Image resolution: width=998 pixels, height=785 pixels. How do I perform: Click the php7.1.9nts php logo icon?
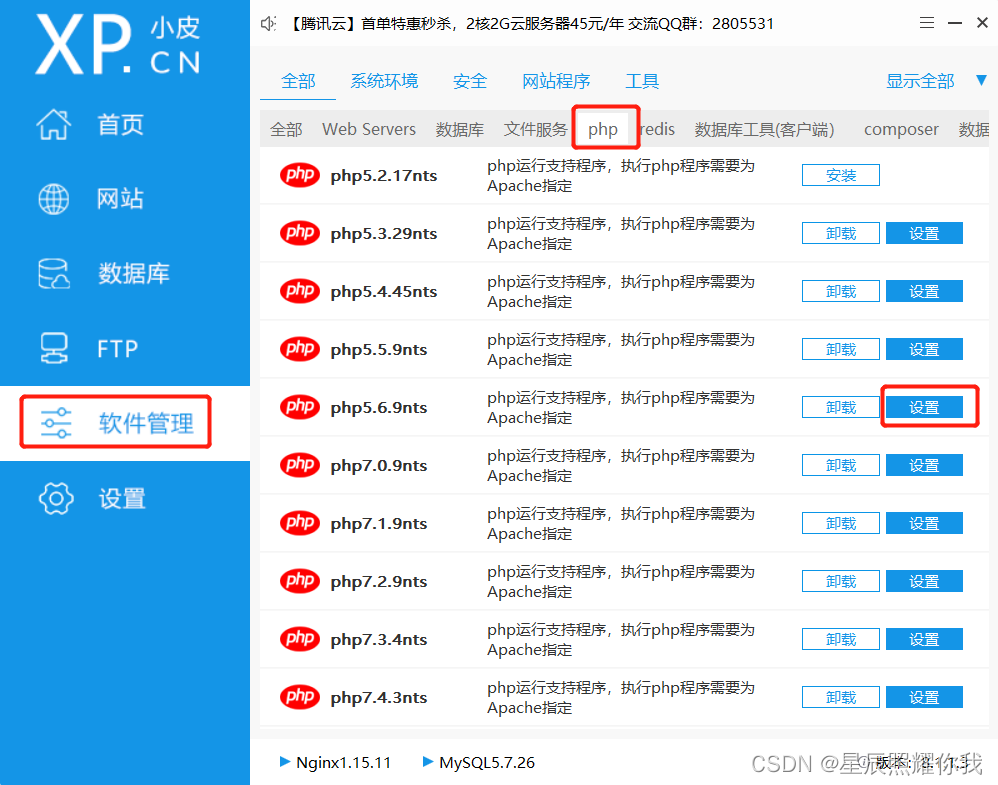coord(300,523)
